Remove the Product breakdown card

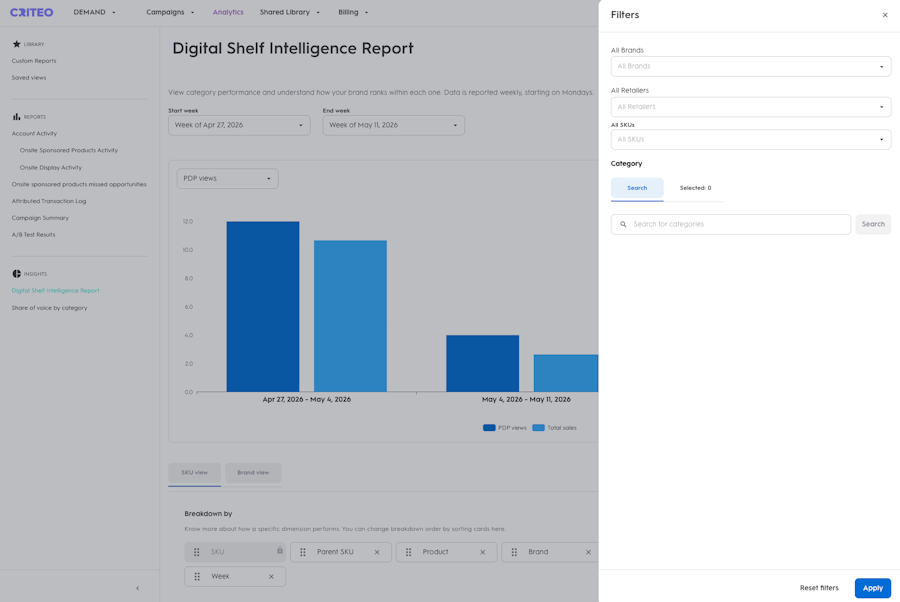pos(483,552)
